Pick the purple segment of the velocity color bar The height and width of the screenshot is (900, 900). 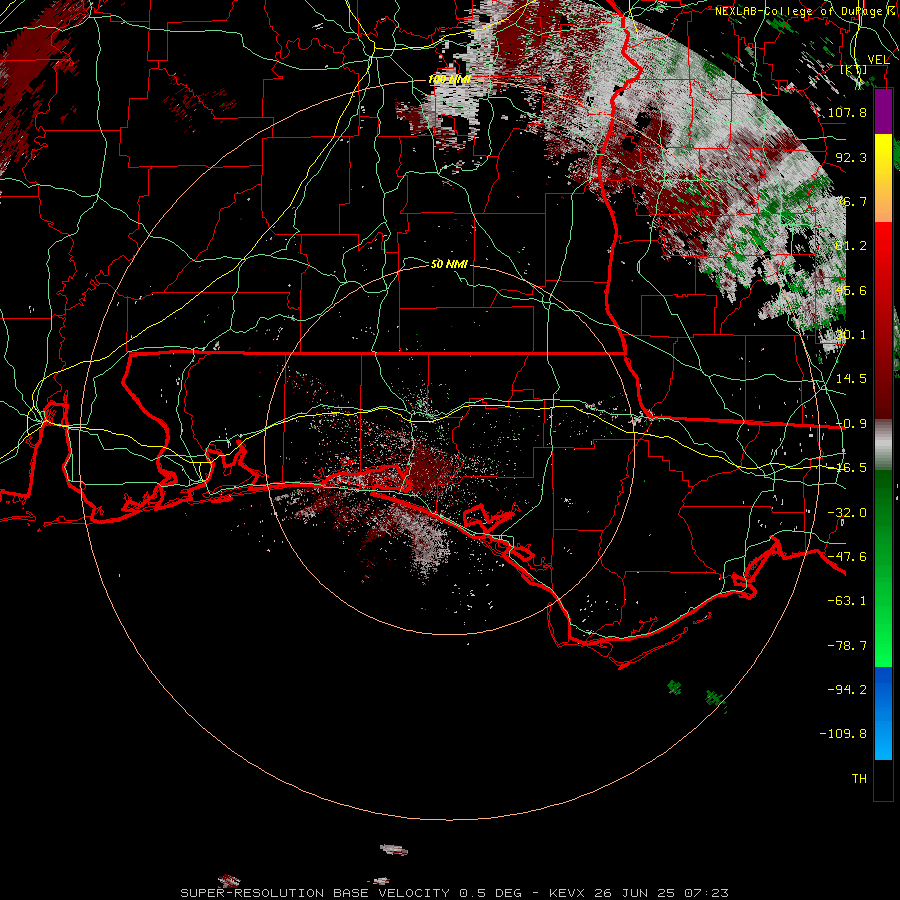(x=883, y=111)
